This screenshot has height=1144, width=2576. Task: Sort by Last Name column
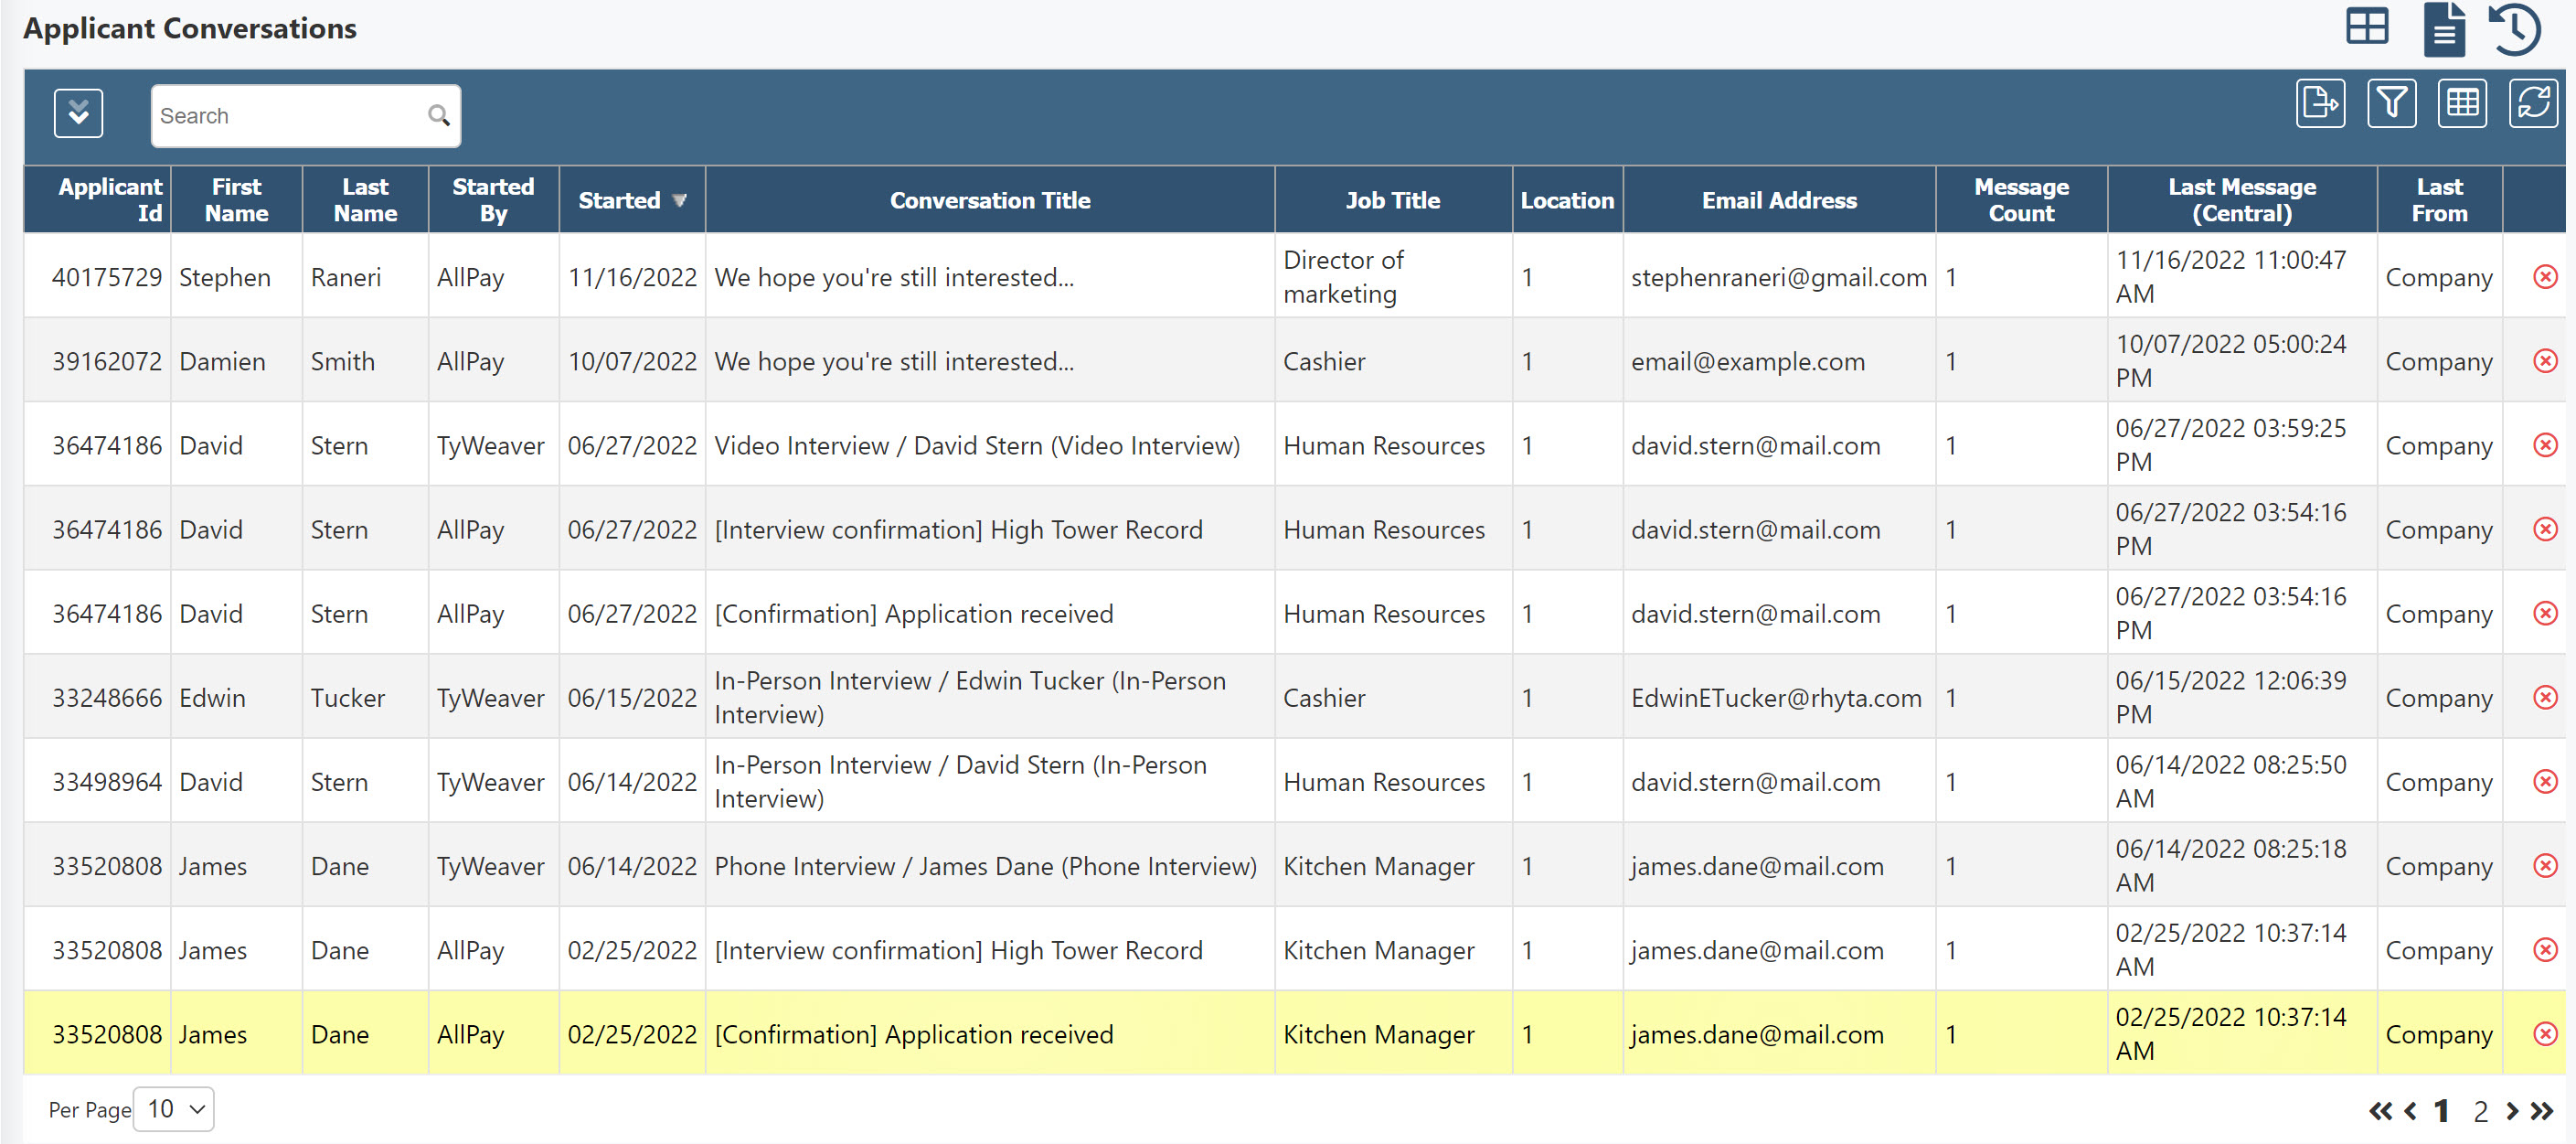coord(365,200)
